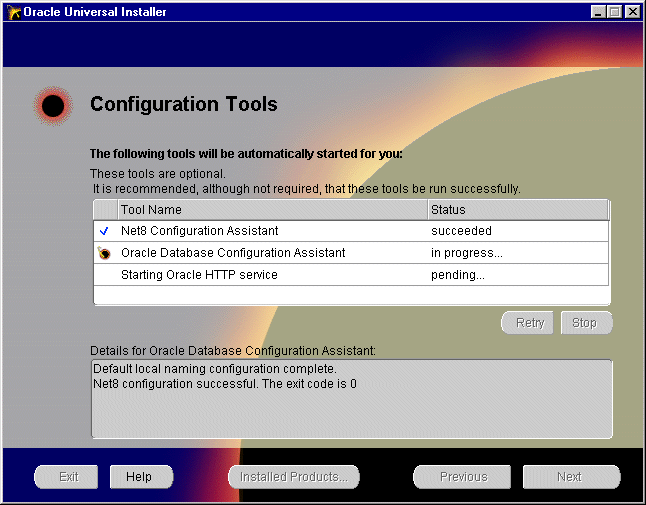Open Installed Products list
646x505 pixels.
pyautogui.click(x=294, y=477)
